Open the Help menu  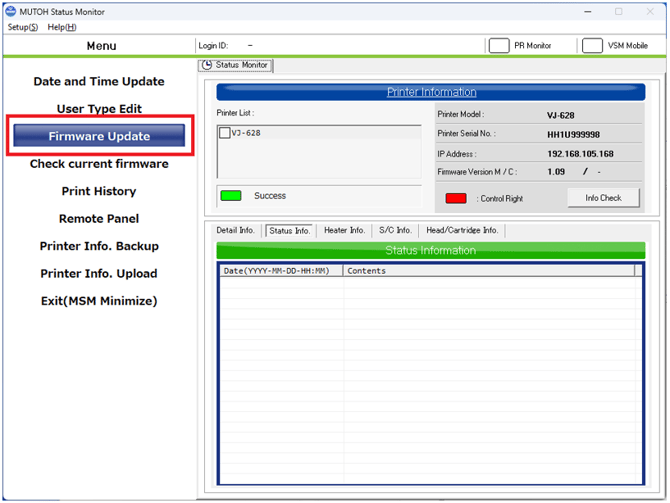click(61, 27)
